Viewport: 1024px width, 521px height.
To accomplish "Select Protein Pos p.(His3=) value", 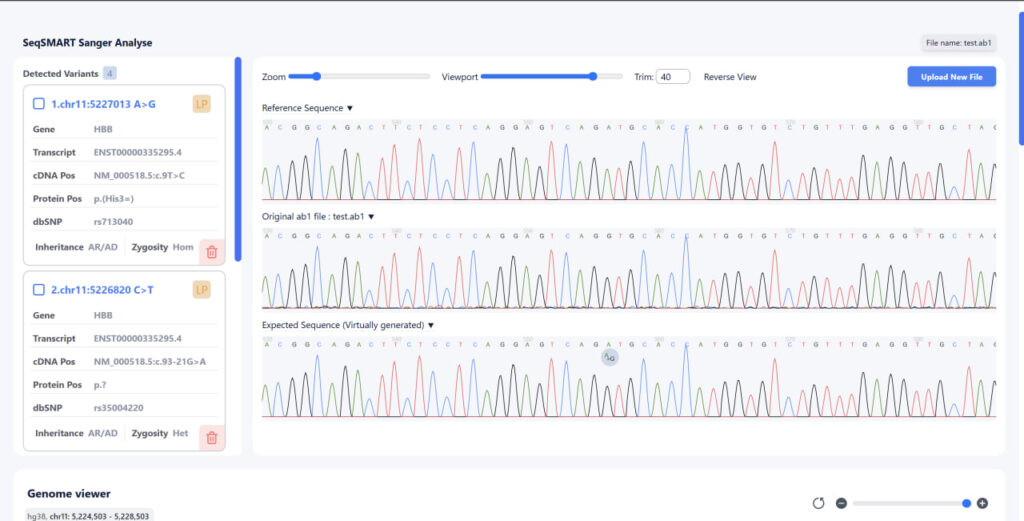I will [114, 198].
